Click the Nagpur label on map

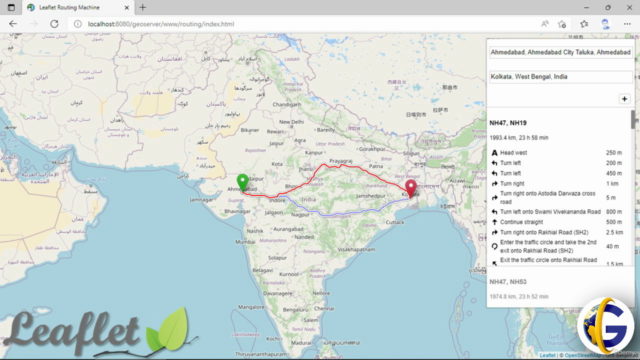tap(300, 215)
